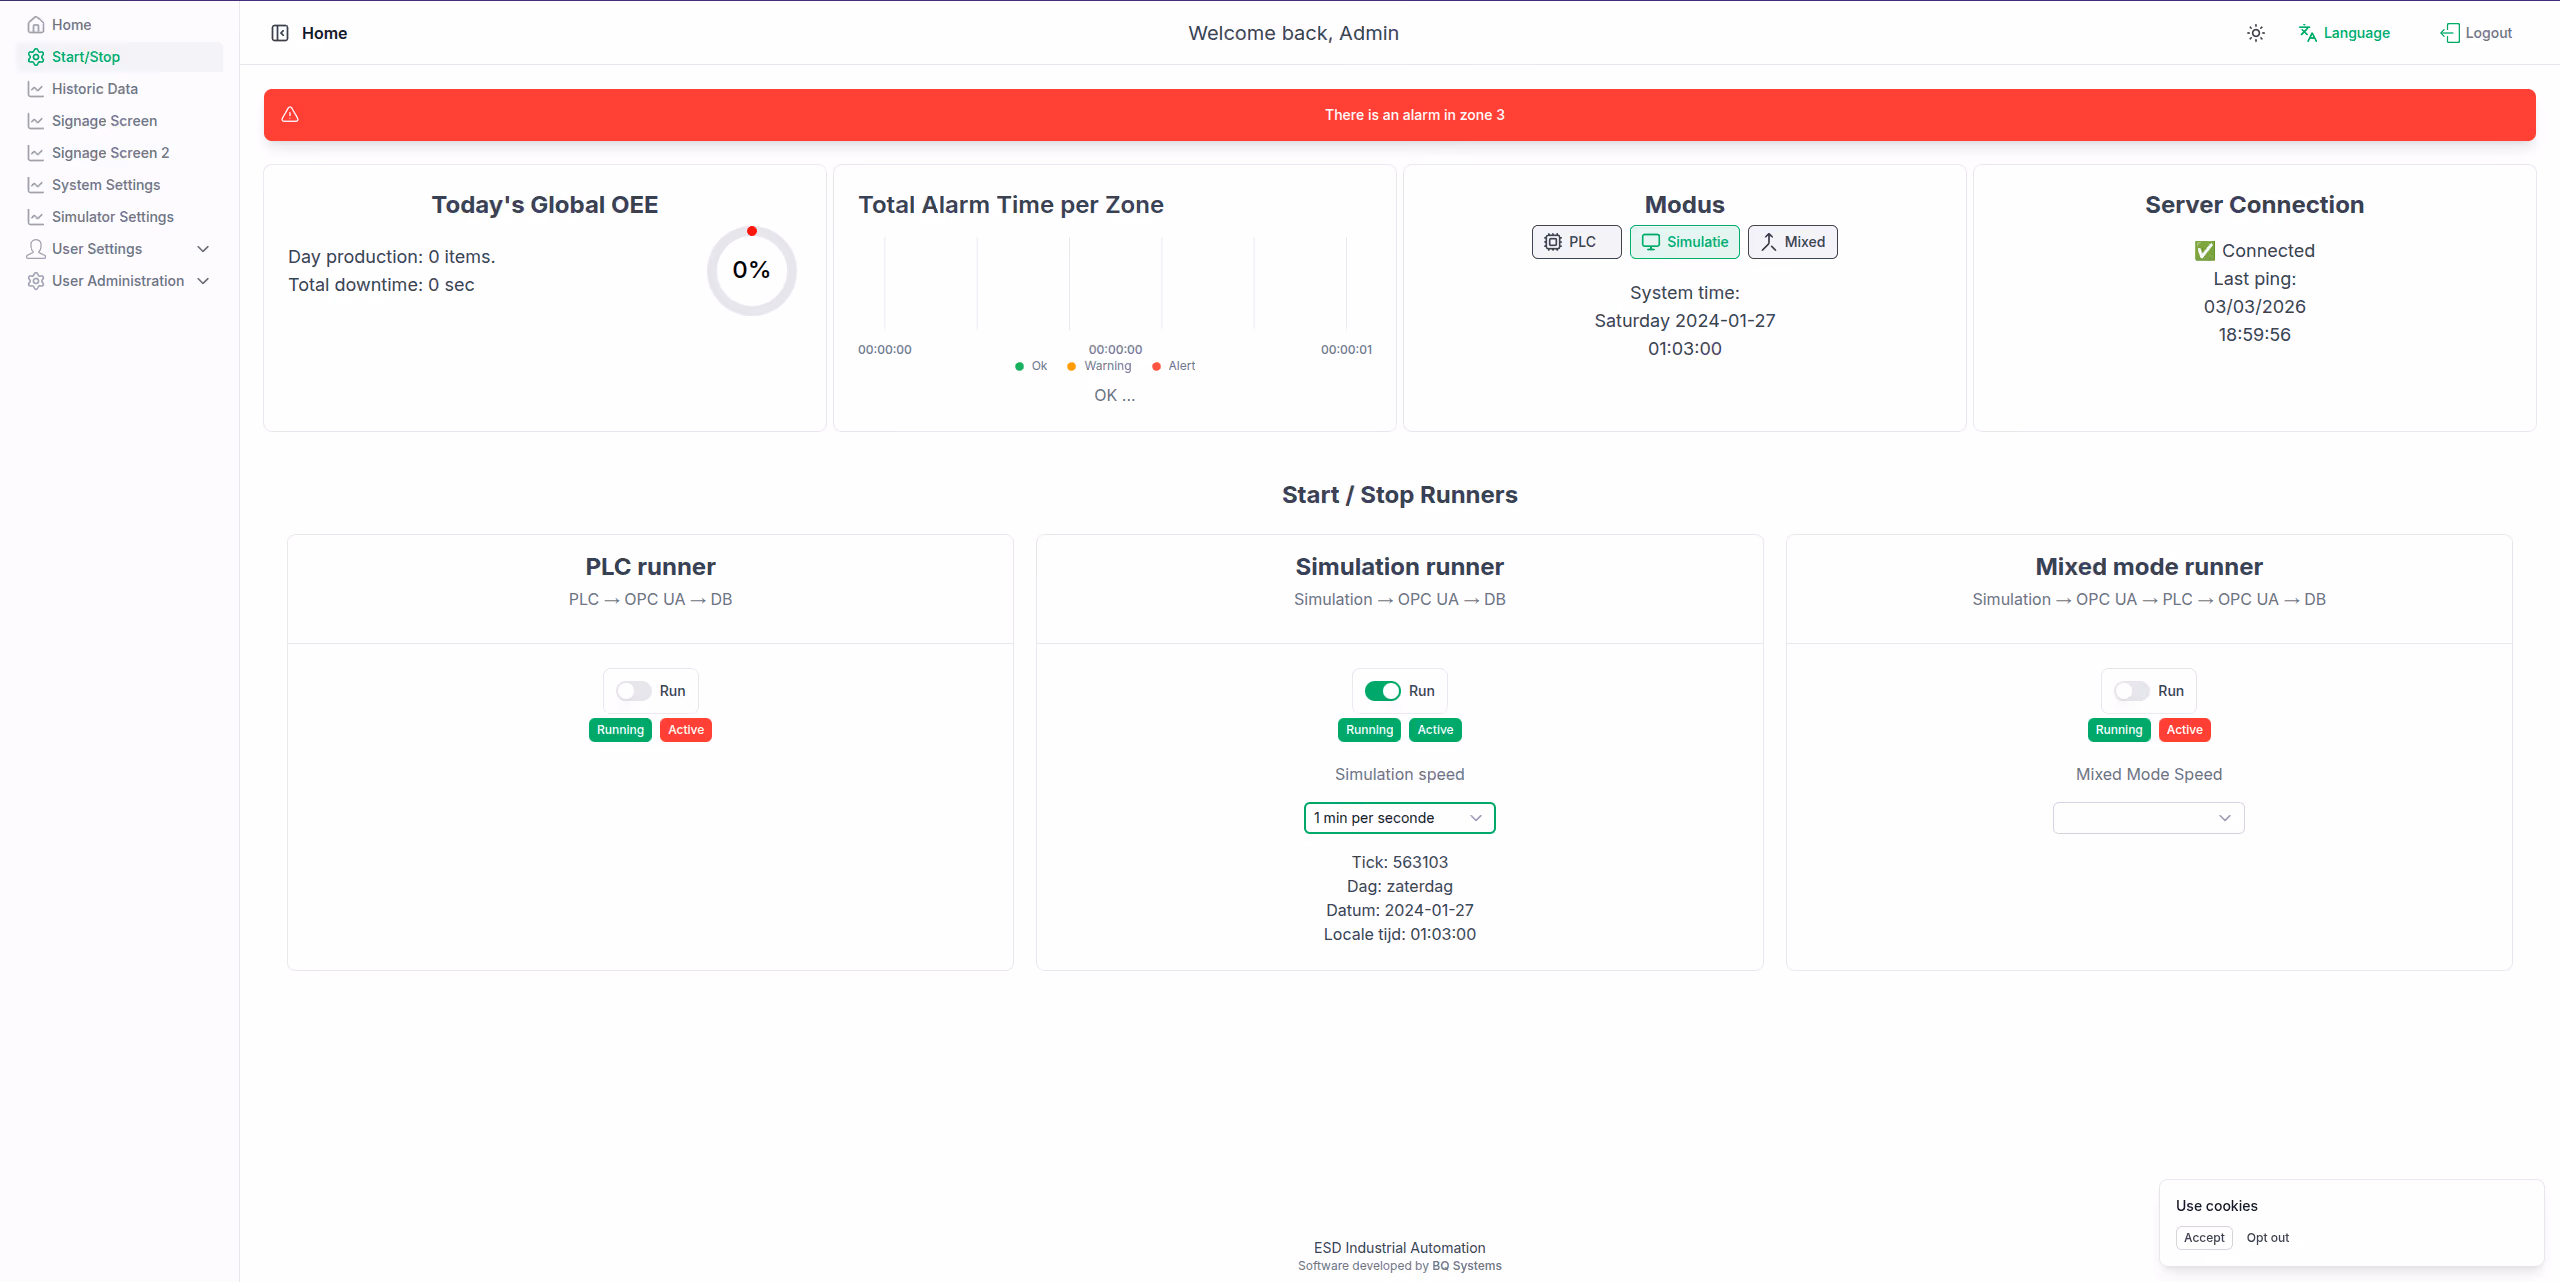The width and height of the screenshot is (2560, 1282).
Task: Toggle the PLC runner Run switch
Action: click(x=633, y=691)
